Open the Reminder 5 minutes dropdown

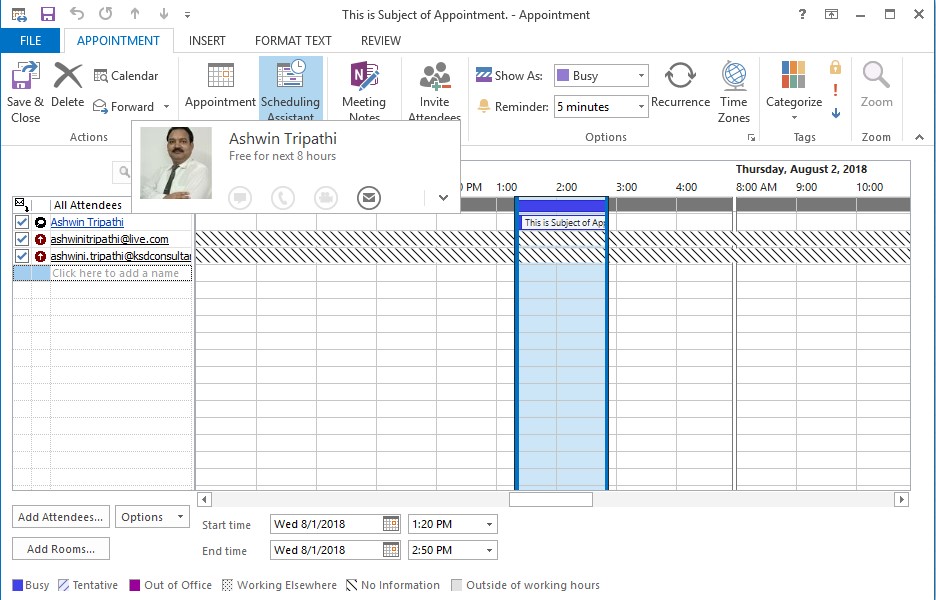[x=640, y=107]
